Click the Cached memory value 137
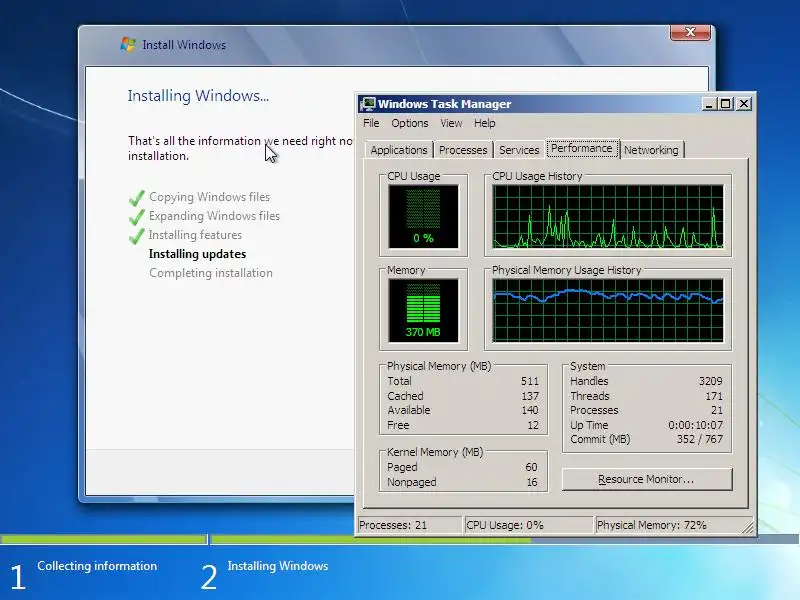Viewport: 800px width, 600px height. pyautogui.click(x=530, y=396)
